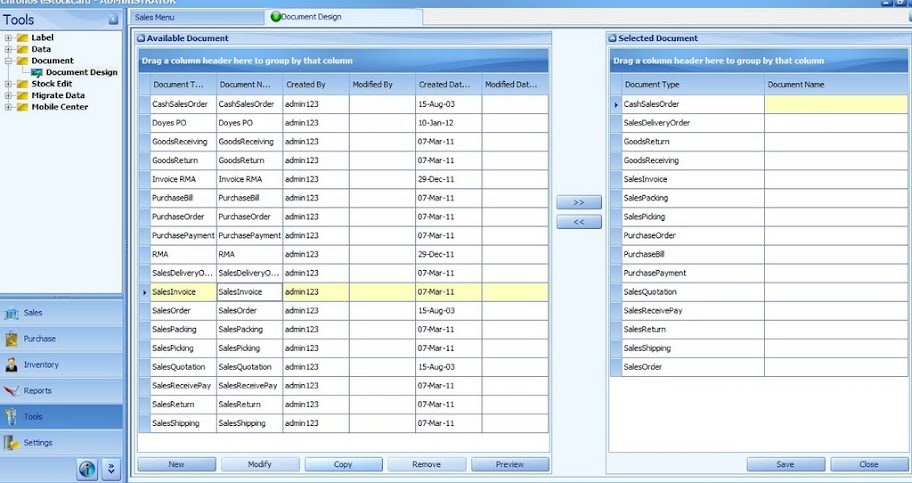Viewport: 912px width, 483px height.
Task: Click the Stock Edit folder icon
Action: (23, 84)
